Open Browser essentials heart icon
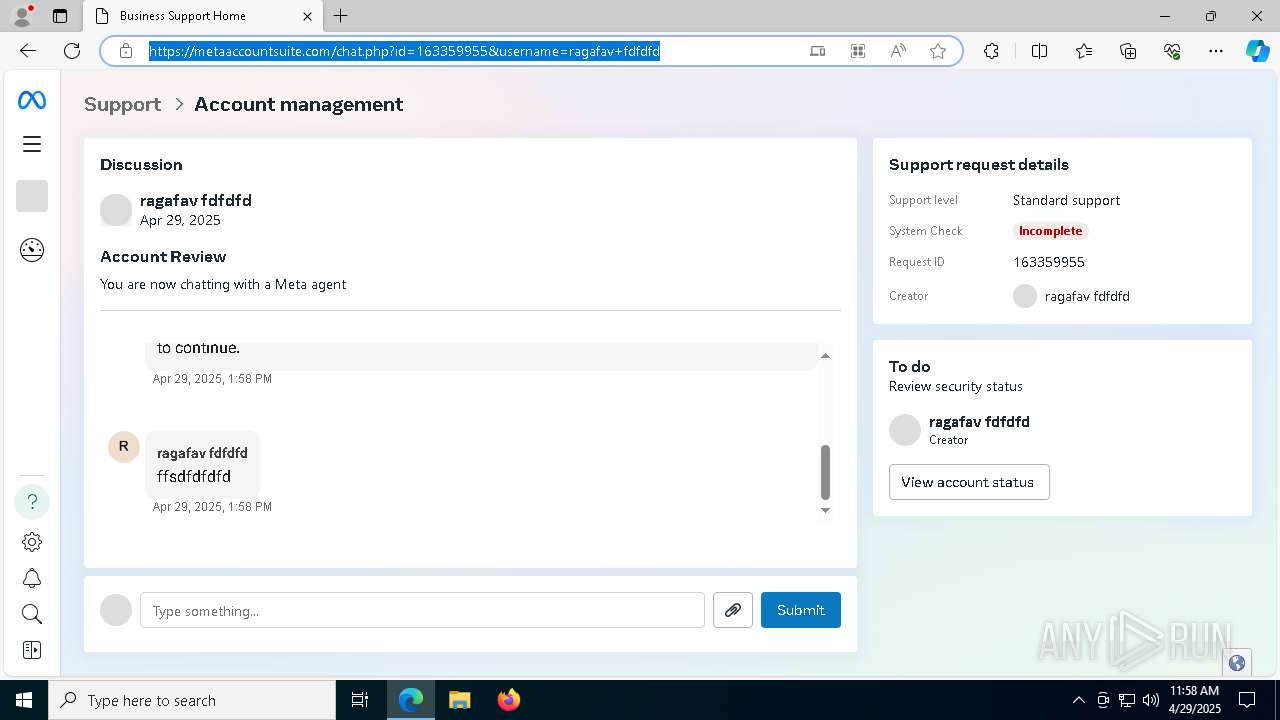This screenshot has width=1280, height=720. [1172, 51]
